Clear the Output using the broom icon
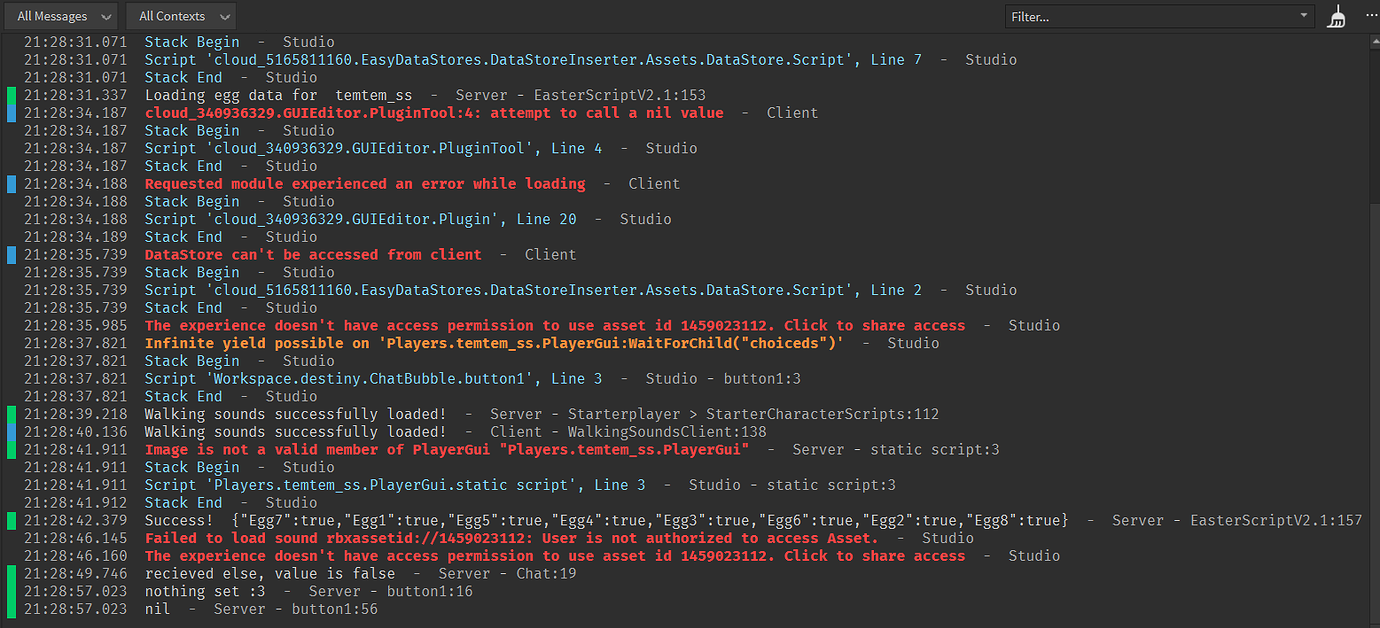 (1335, 16)
